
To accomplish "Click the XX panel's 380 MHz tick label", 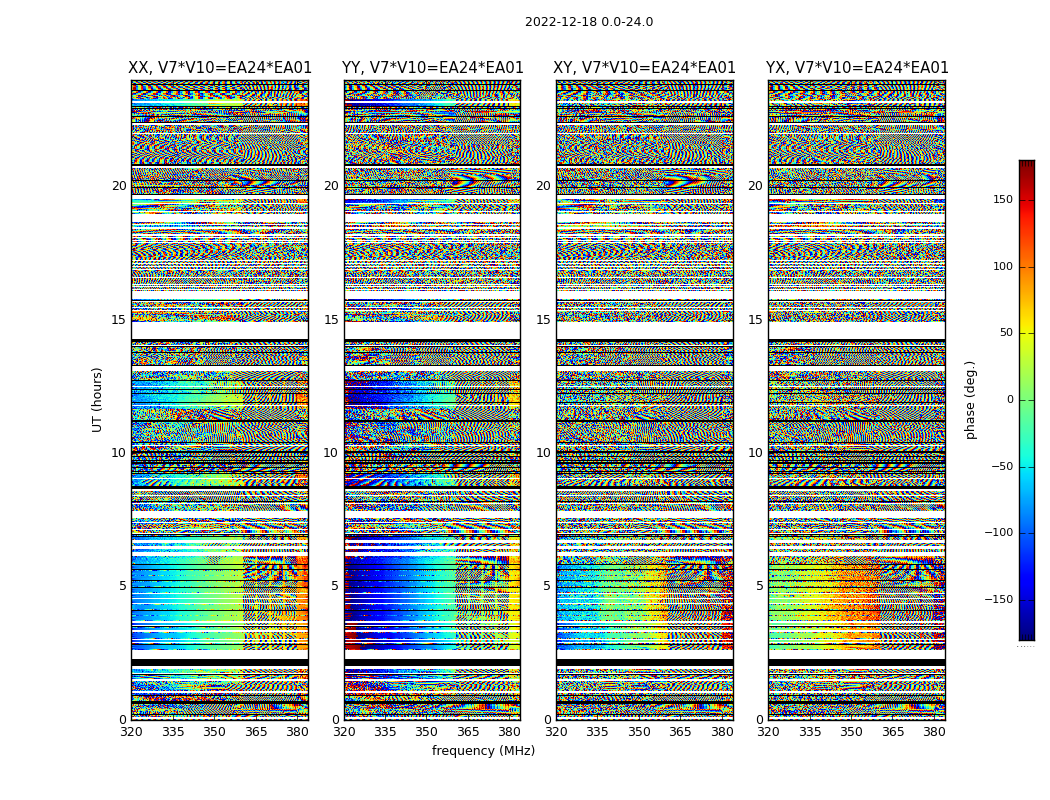I will 297,732.
